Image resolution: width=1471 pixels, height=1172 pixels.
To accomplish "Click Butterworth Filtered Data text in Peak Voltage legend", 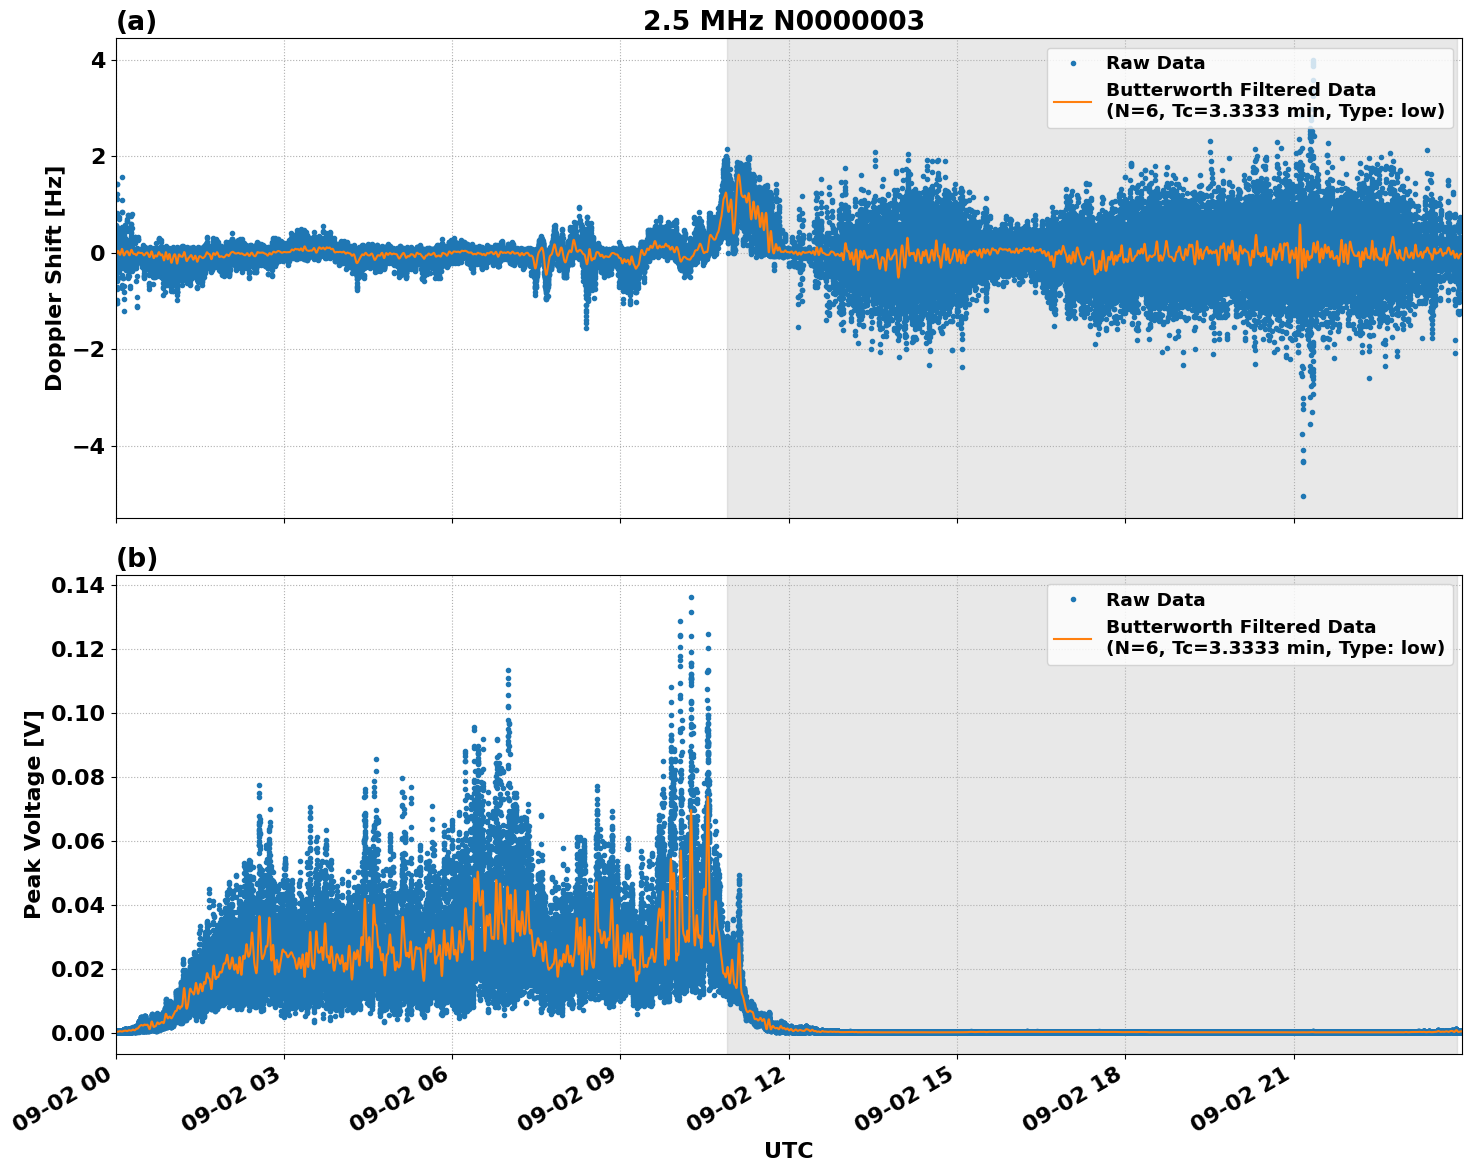I will coord(1240,627).
